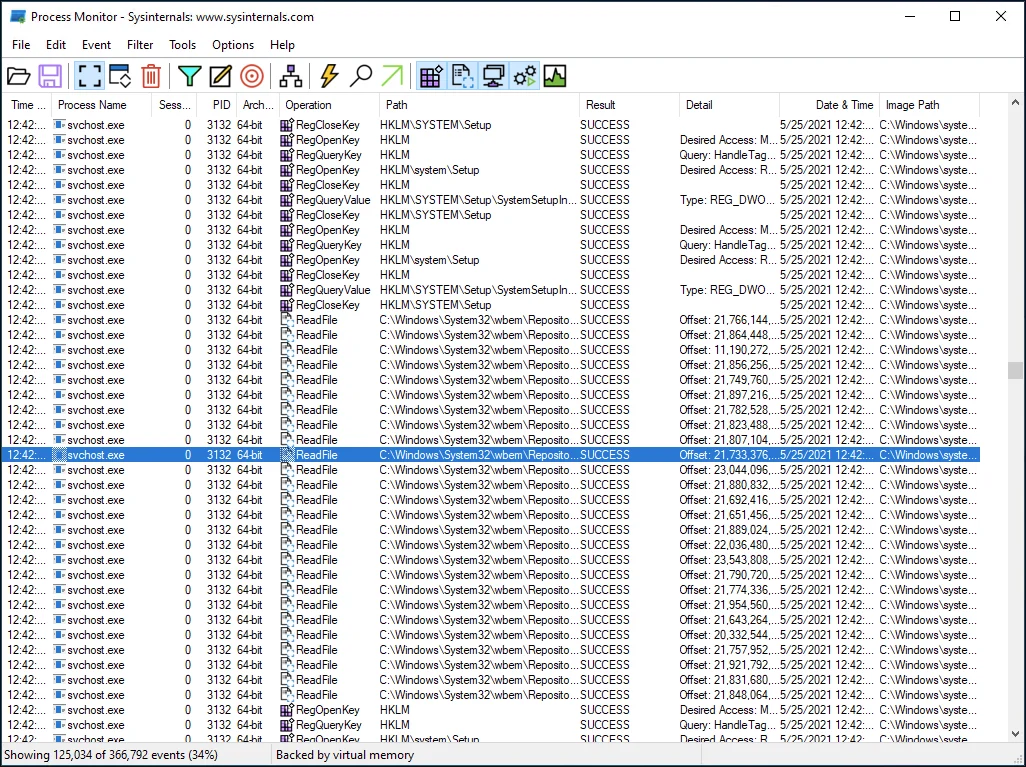Screen dimensions: 1026x767
Task: Click the Open folder toolbar icon
Action: (x=19, y=77)
